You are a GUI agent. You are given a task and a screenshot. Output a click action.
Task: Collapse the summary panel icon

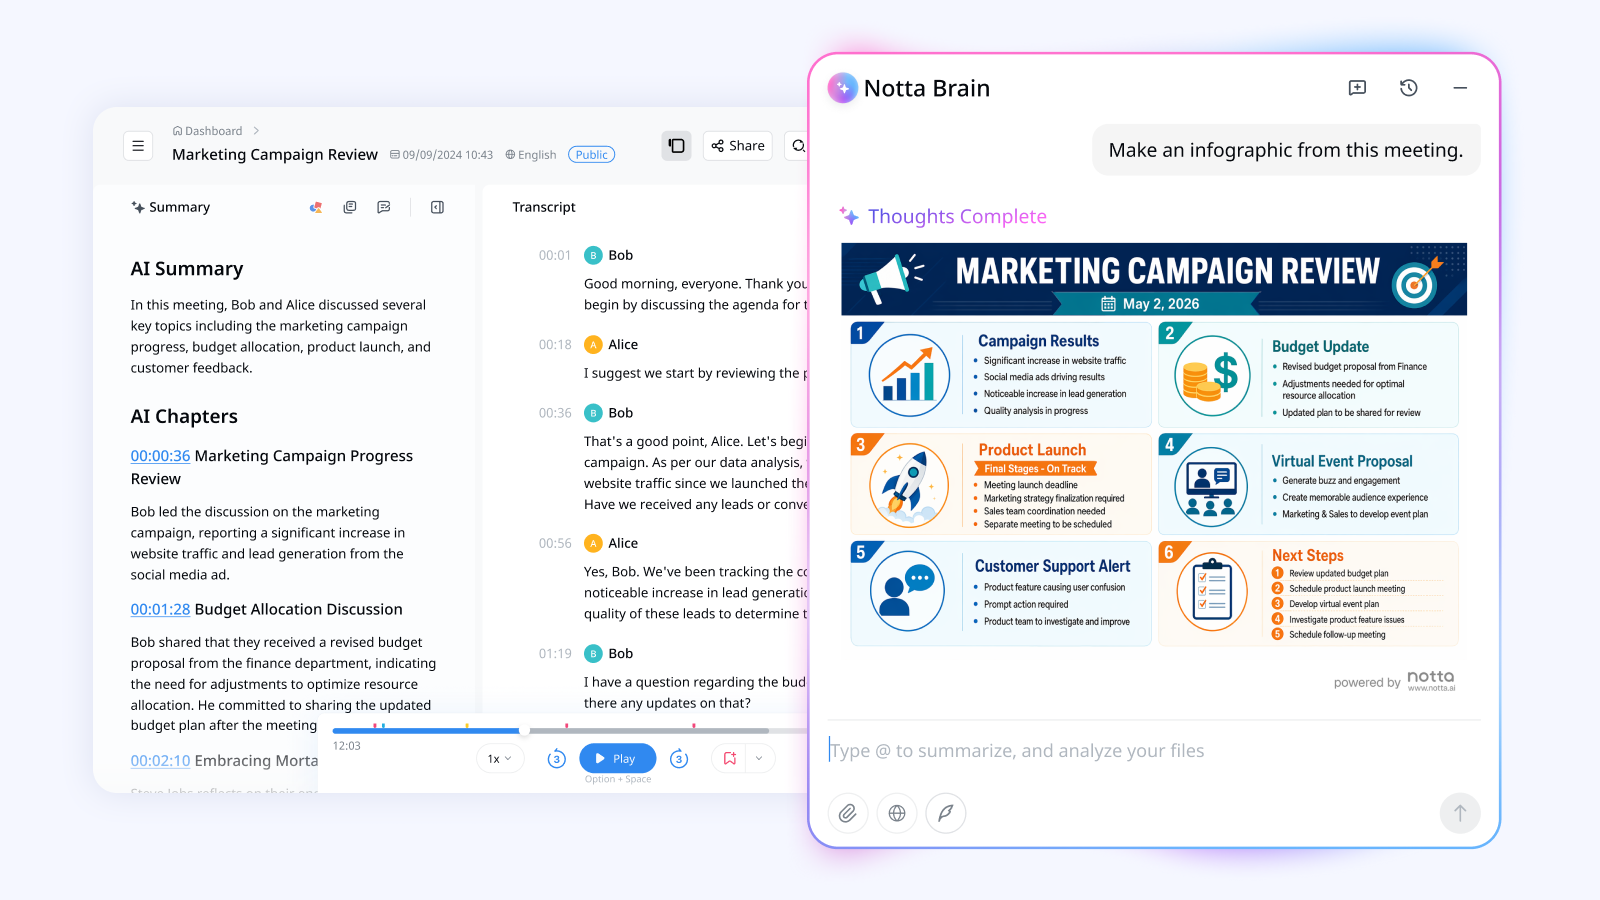click(437, 207)
